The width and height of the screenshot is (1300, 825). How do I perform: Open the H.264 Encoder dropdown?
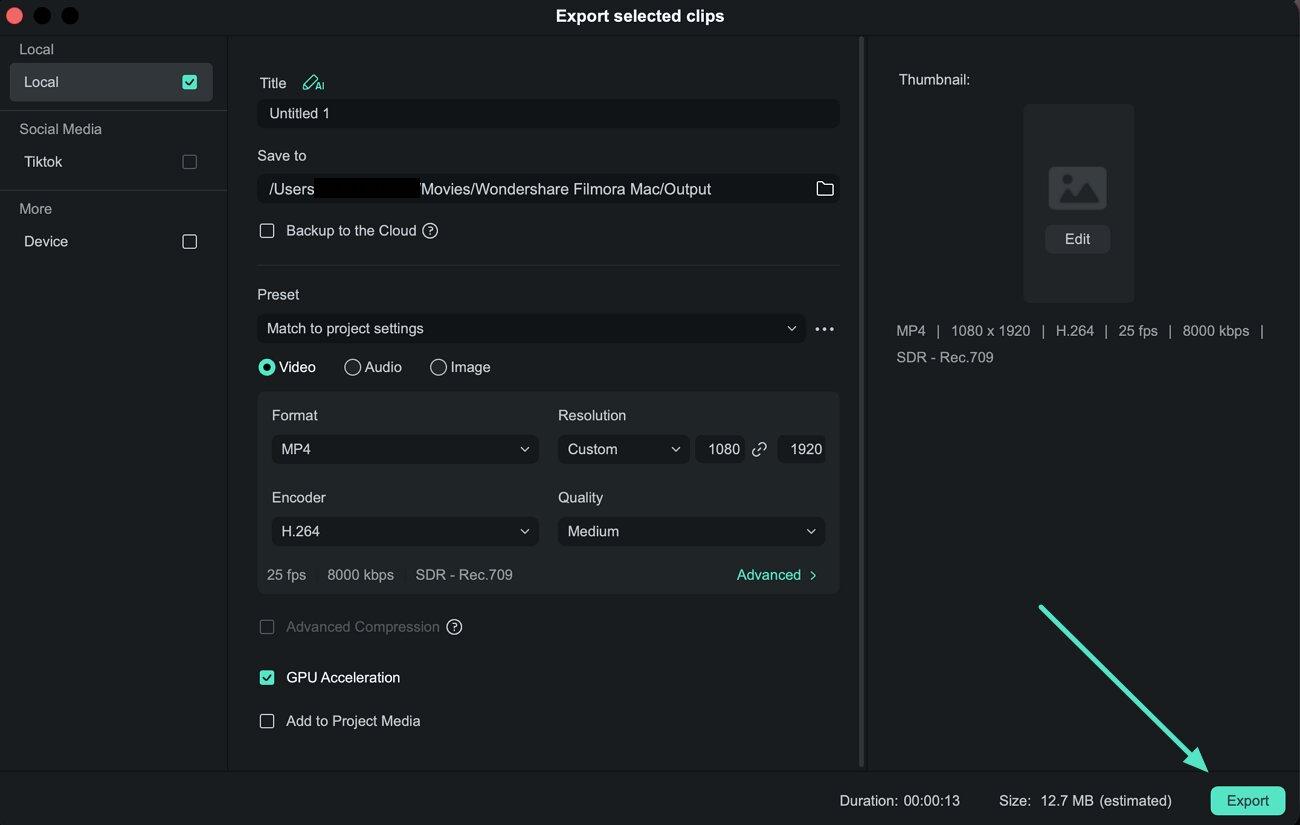pos(405,532)
